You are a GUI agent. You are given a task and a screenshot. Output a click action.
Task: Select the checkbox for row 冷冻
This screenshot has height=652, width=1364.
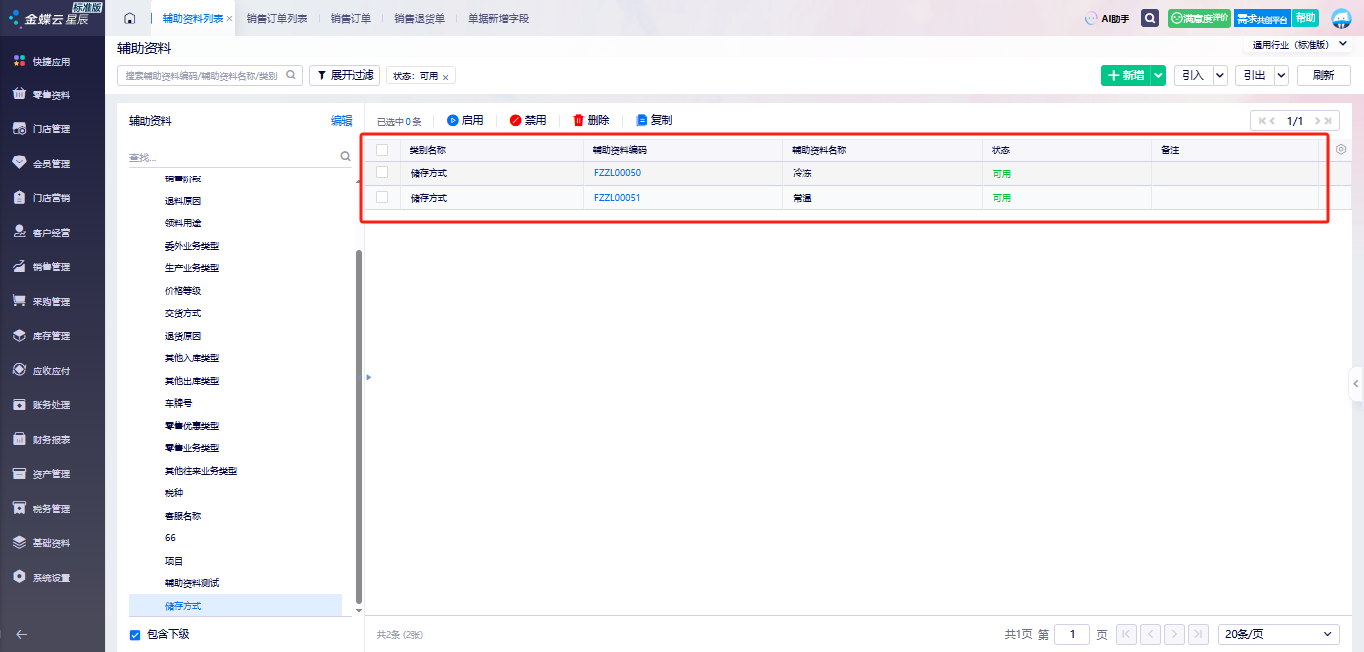click(382, 173)
